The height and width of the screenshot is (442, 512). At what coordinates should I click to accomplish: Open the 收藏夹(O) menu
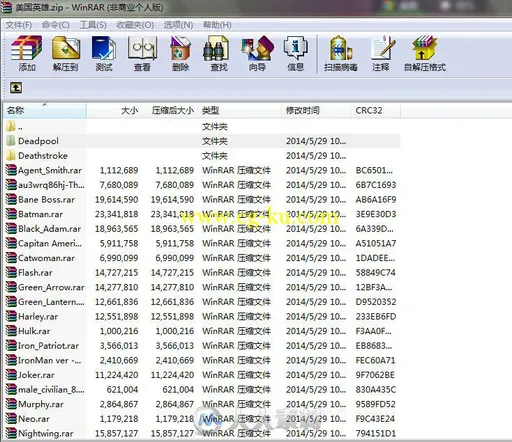[x=135, y=25]
